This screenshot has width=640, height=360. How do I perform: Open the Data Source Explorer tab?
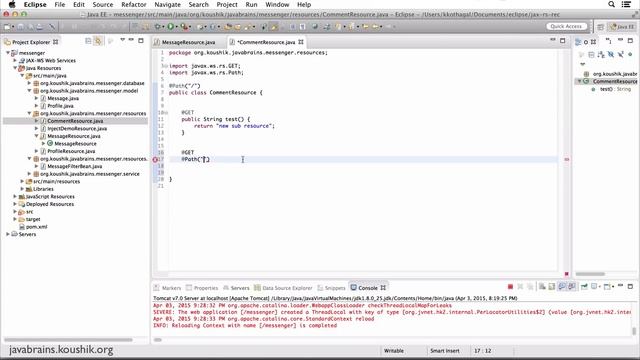283,288
